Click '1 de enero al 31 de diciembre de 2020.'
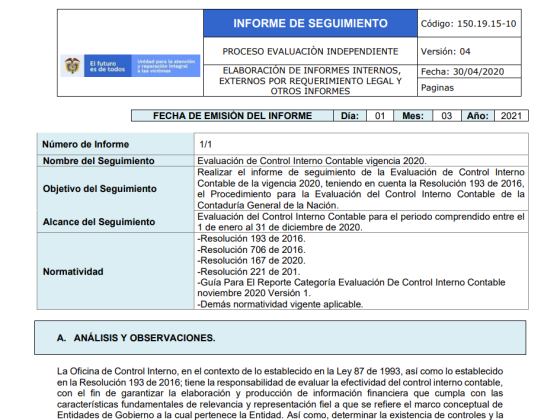Screen dimensions: 560x420 (280, 227)
